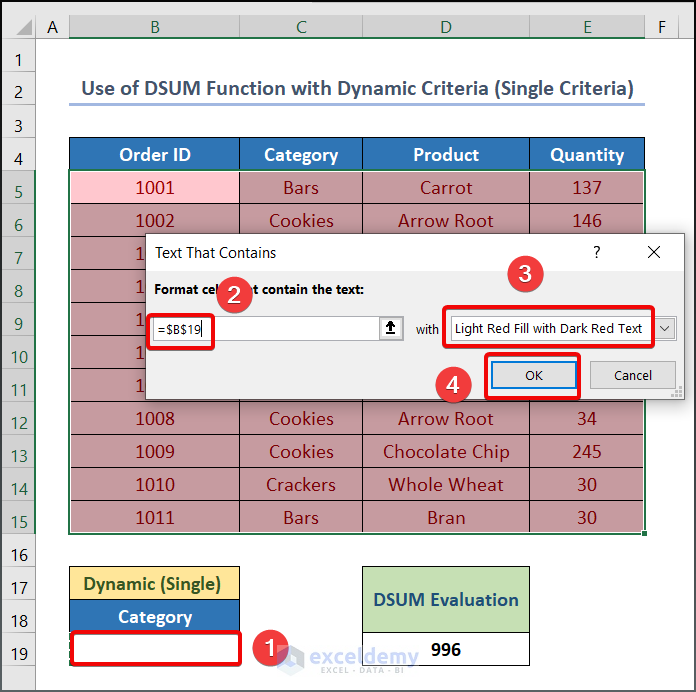Click the Cookies category cell in row 13
Image resolution: width=696 pixels, height=692 pixels.
[x=301, y=451]
